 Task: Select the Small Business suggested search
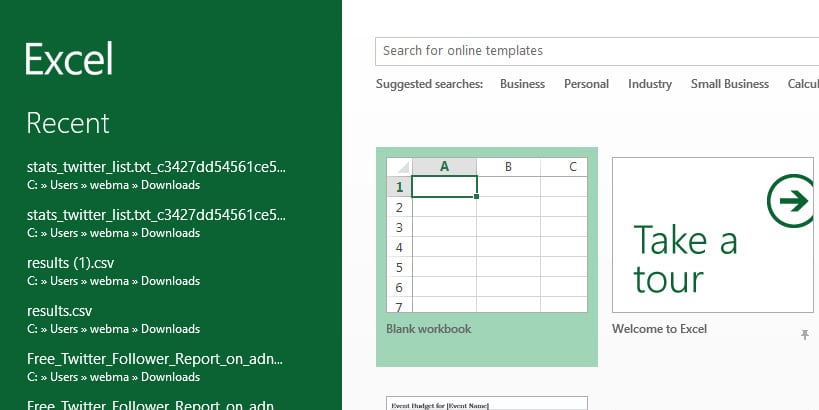pos(730,84)
